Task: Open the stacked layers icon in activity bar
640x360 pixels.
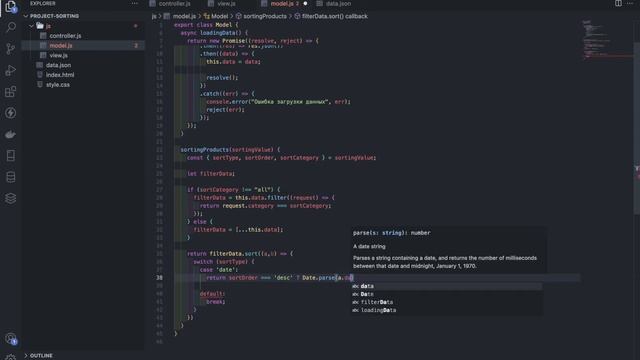Action: tap(11, 198)
